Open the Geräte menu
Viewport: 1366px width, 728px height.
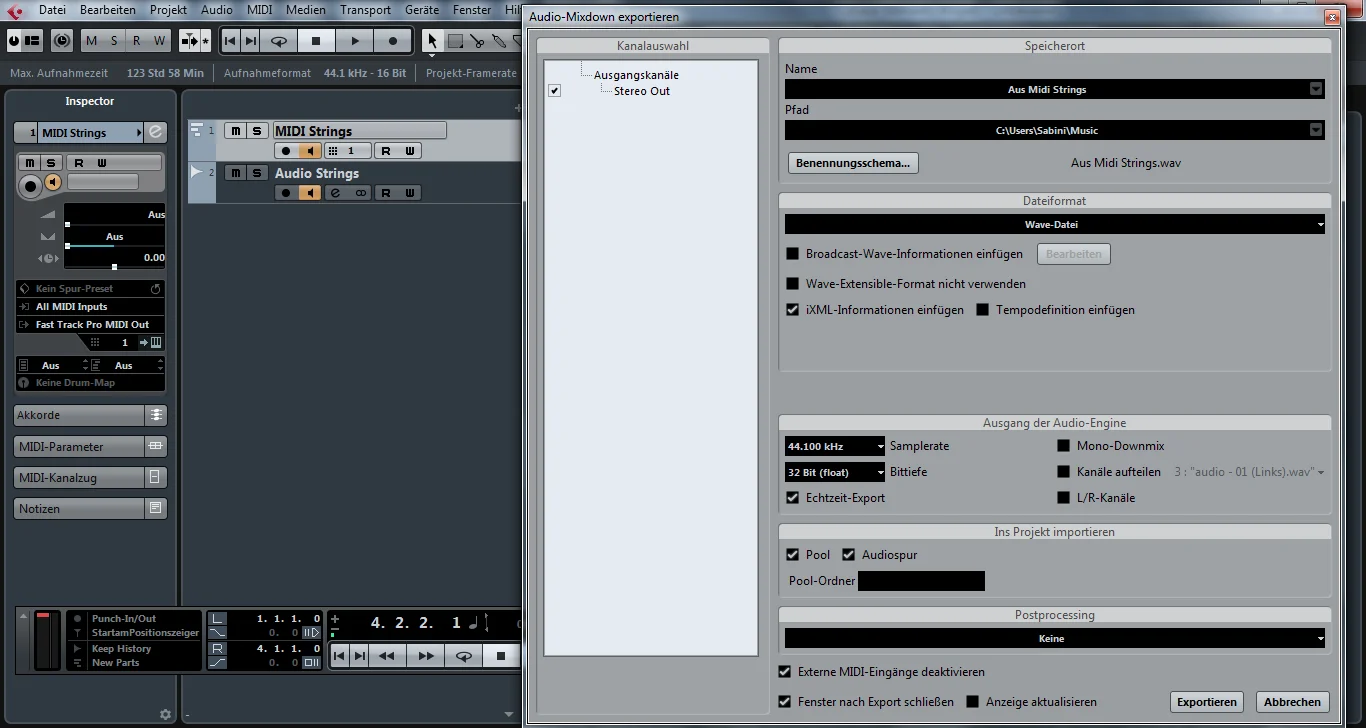422,10
